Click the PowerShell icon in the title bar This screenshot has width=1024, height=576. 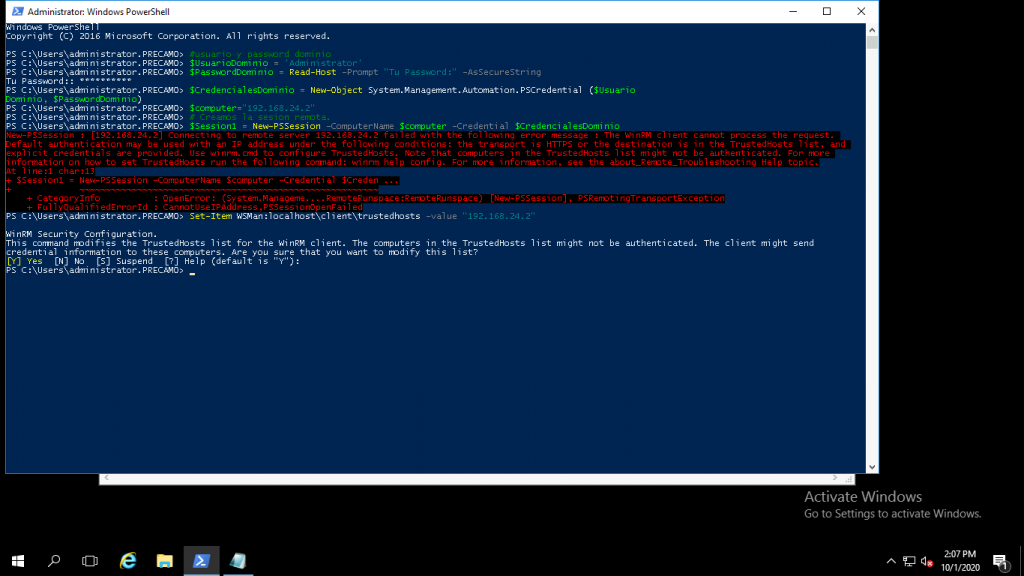[18, 12]
